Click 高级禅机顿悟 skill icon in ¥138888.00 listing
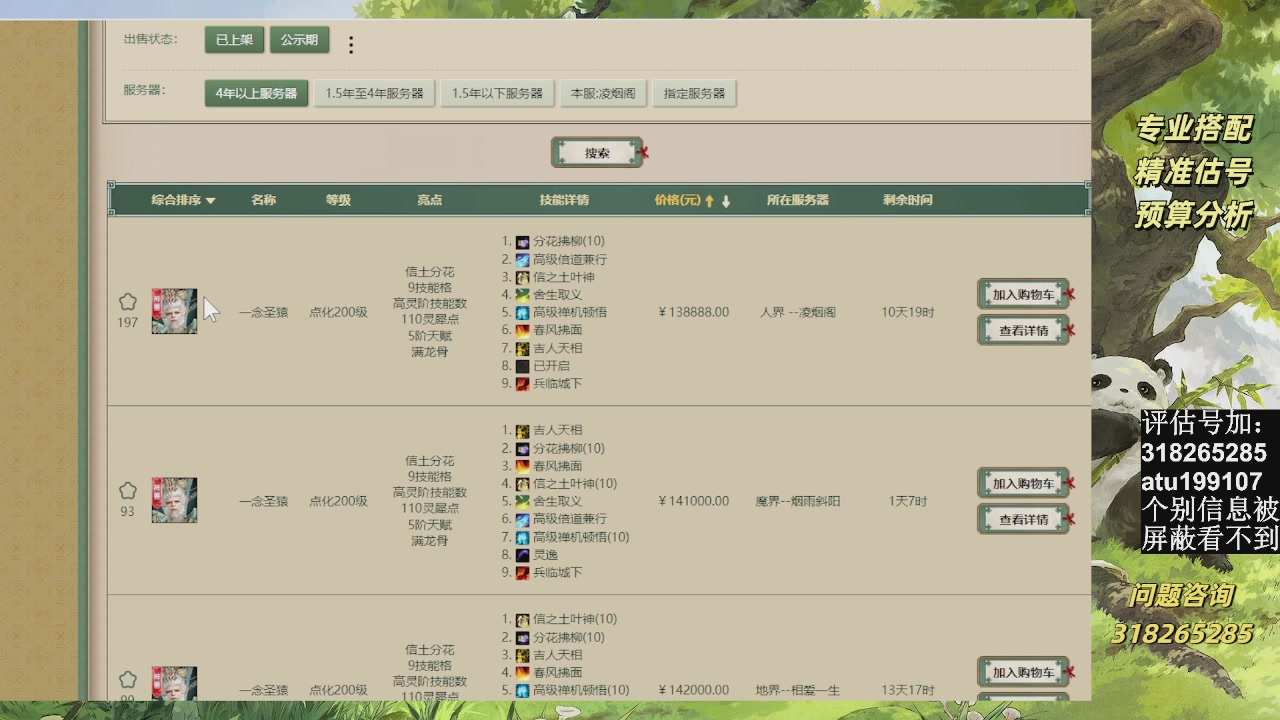This screenshot has width=1280, height=720. point(522,313)
